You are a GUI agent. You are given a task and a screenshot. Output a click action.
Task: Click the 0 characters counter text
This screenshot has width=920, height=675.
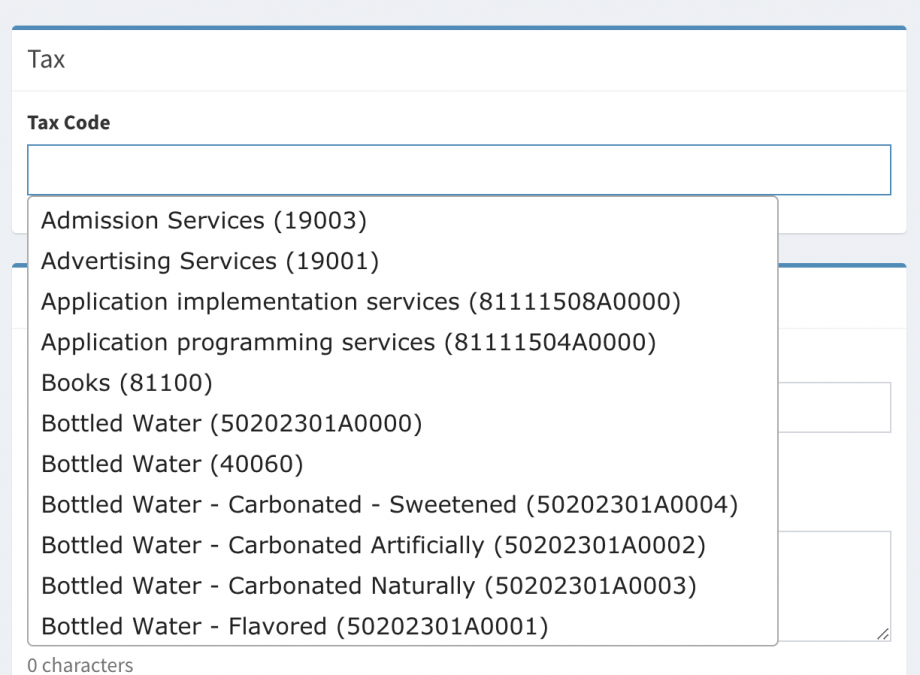[x=80, y=665]
